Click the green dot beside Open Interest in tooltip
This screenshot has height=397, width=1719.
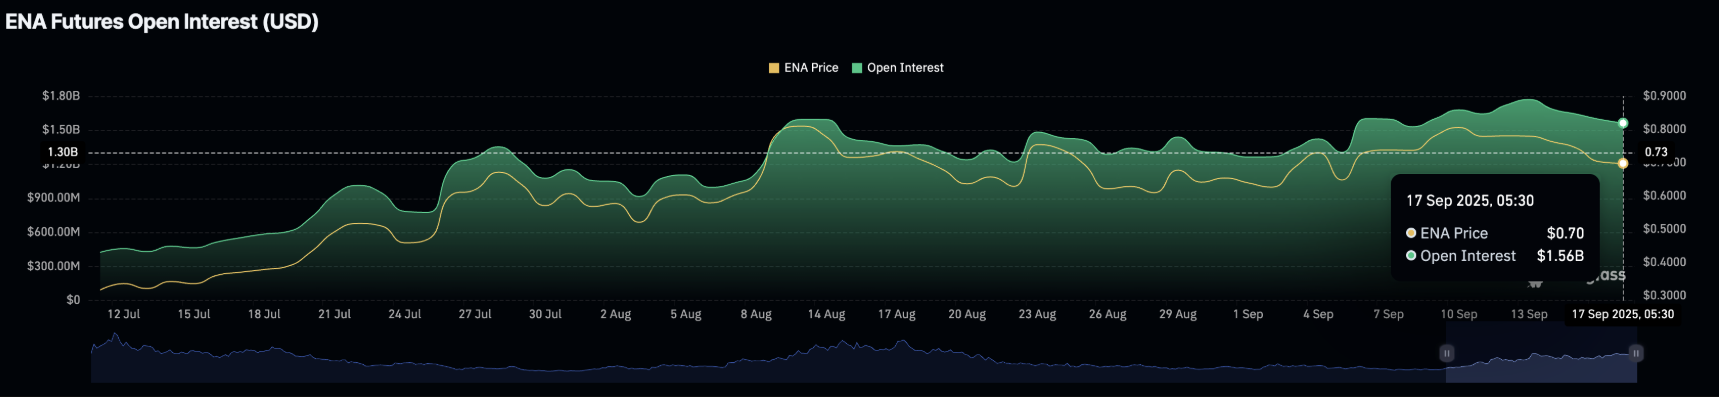tap(1411, 256)
